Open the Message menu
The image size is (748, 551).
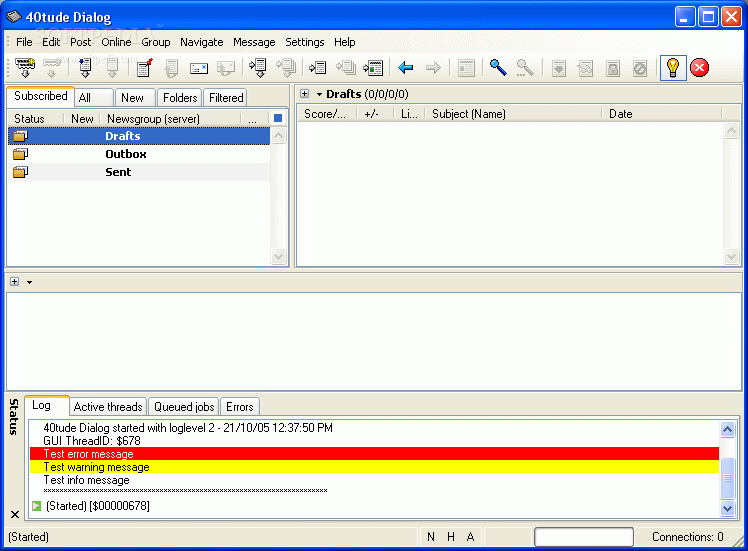pyautogui.click(x=254, y=42)
